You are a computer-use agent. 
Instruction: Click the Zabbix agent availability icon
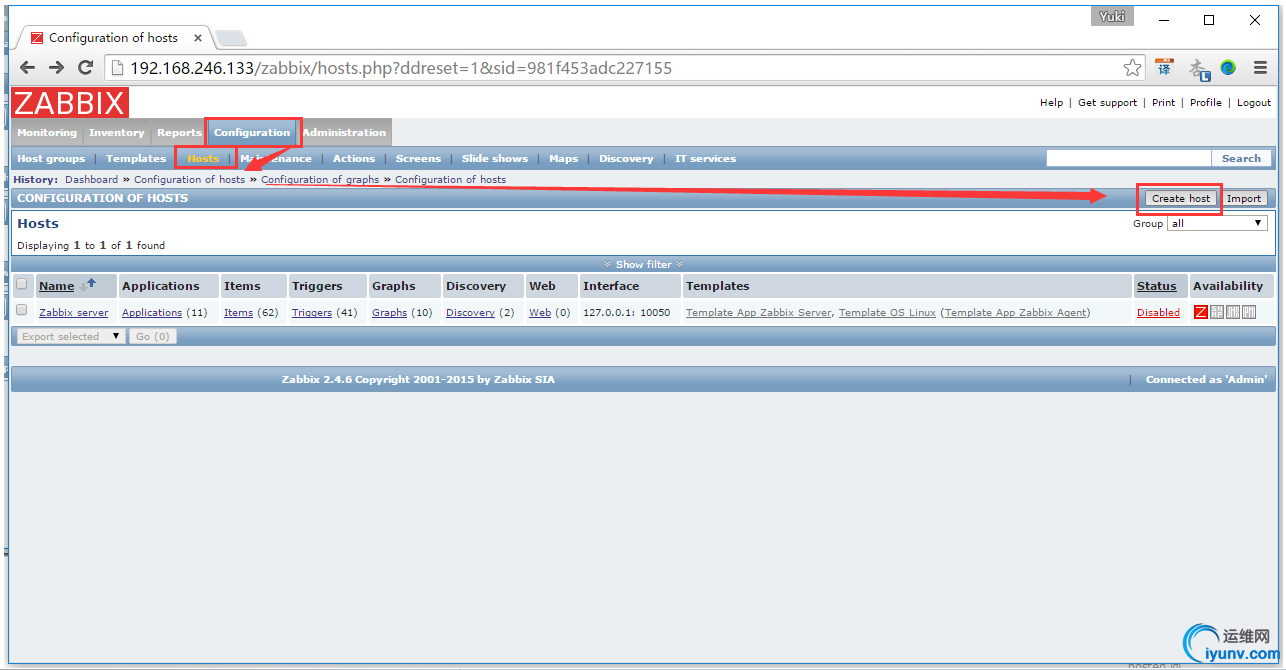[x=1200, y=313]
